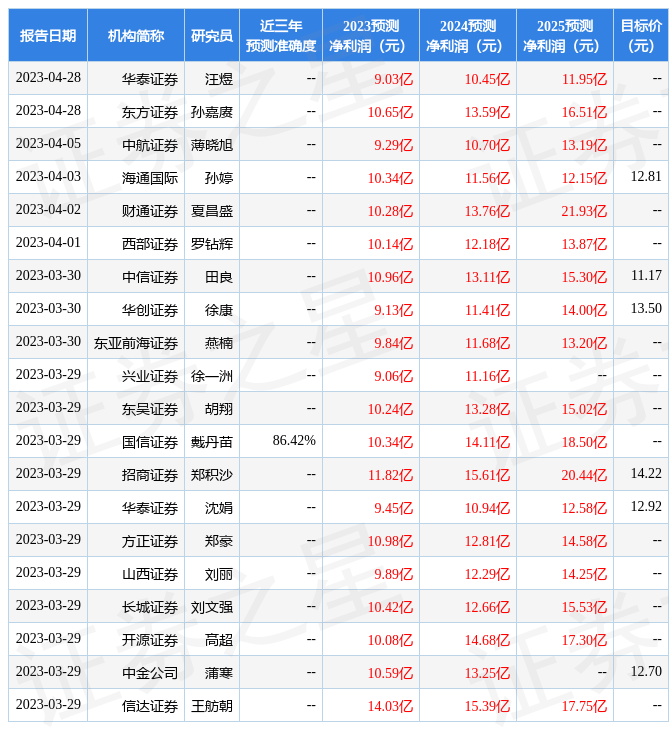Screen dimensions: 669x730
Task: Click the 燕楠 researcher name
Action: pyautogui.click(x=219, y=343)
